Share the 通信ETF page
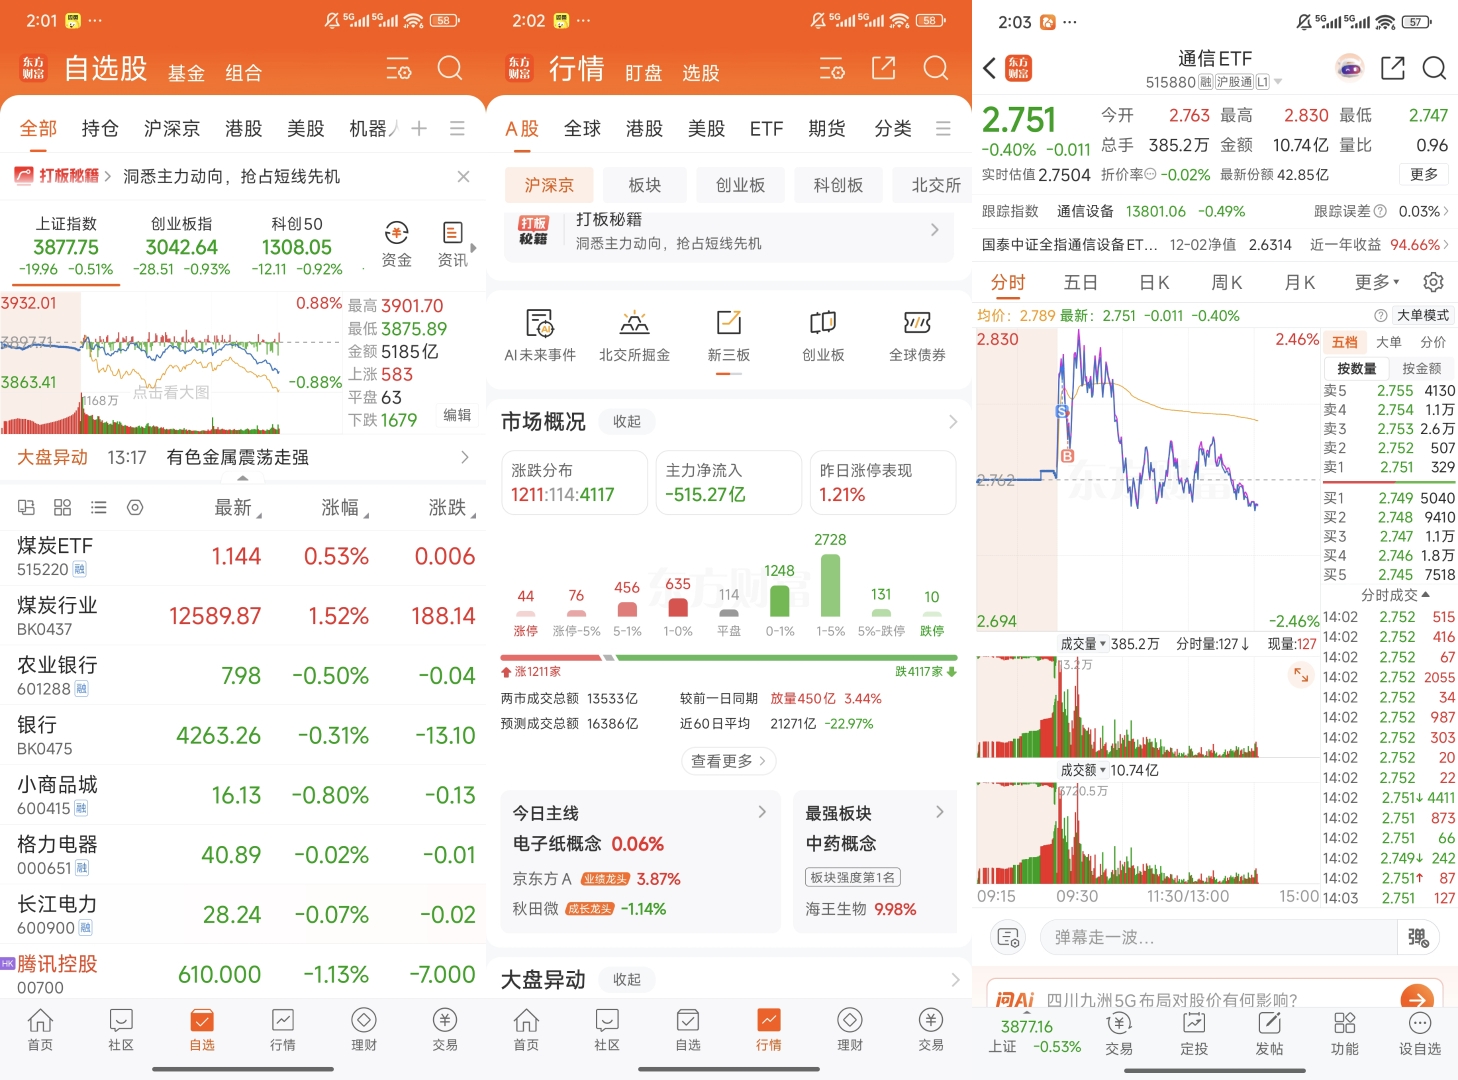 (x=1393, y=68)
